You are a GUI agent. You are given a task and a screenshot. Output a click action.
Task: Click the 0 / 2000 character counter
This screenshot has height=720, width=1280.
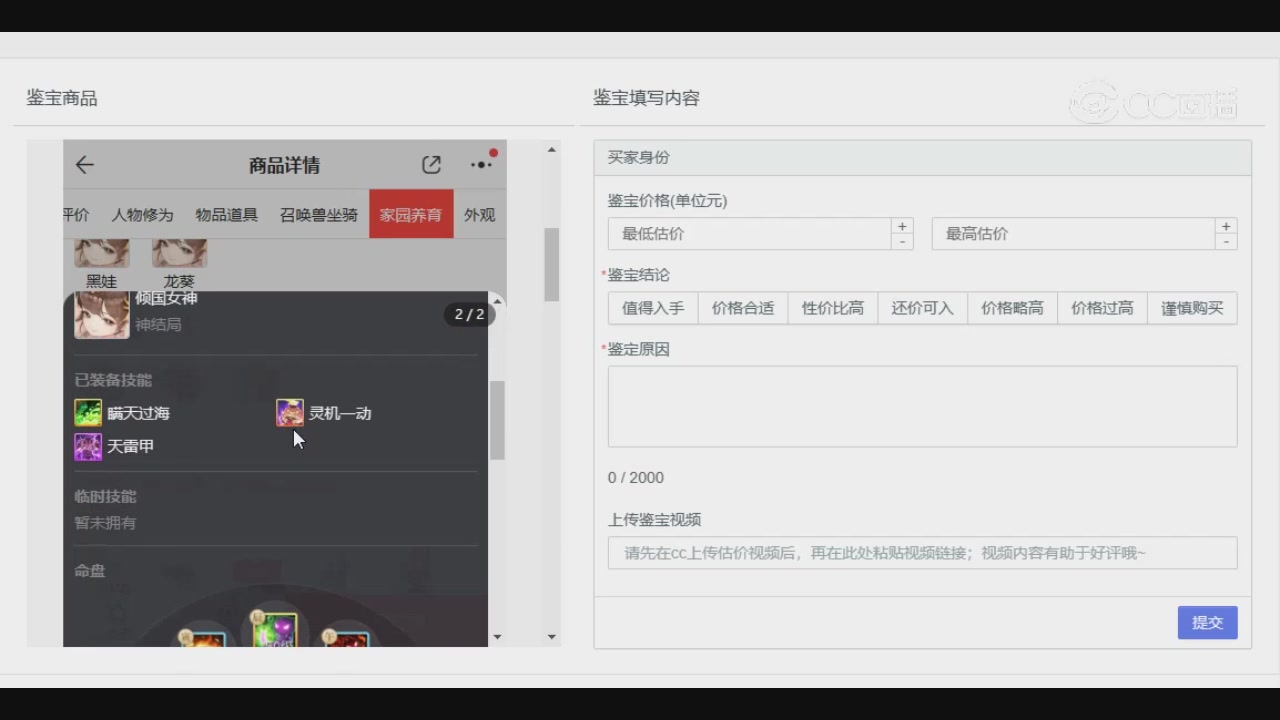click(x=636, y=478)
